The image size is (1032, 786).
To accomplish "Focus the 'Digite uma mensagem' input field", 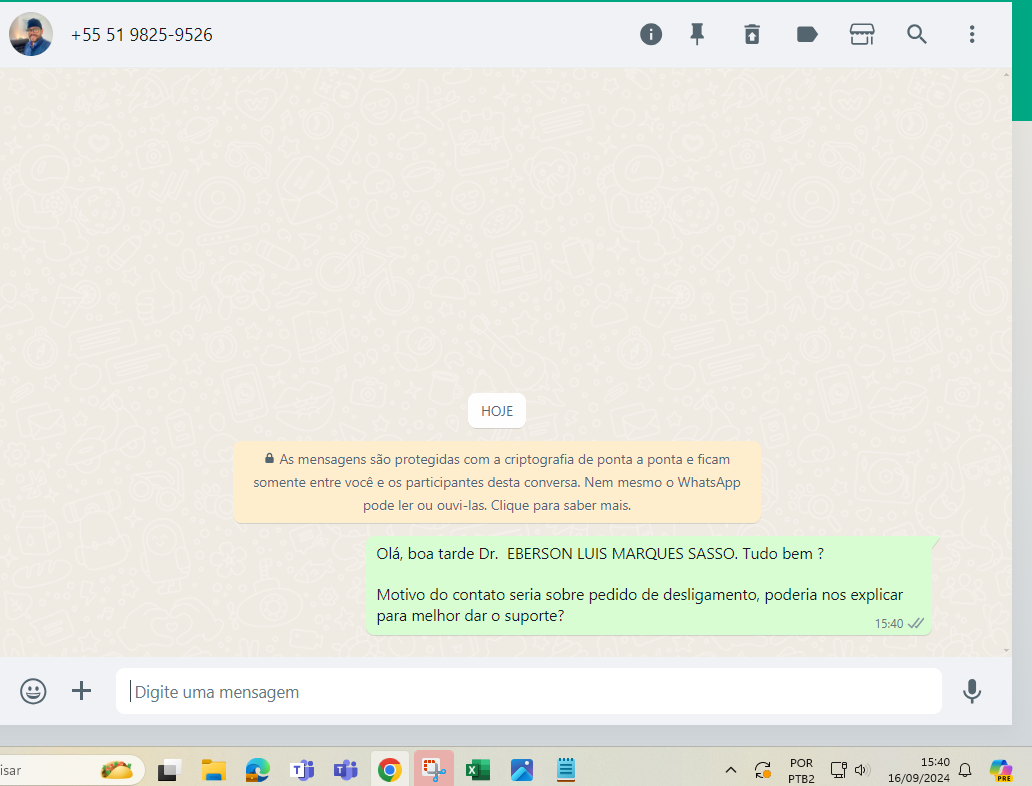I will point(530,692).
